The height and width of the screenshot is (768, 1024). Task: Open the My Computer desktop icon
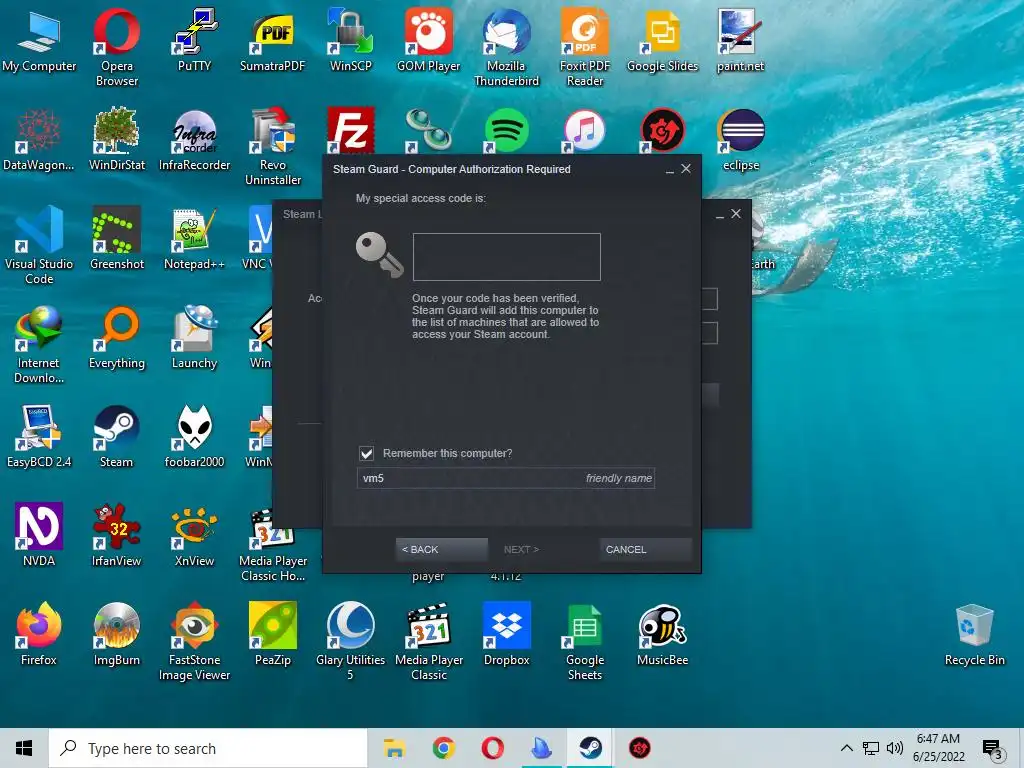tap(39, 40)
